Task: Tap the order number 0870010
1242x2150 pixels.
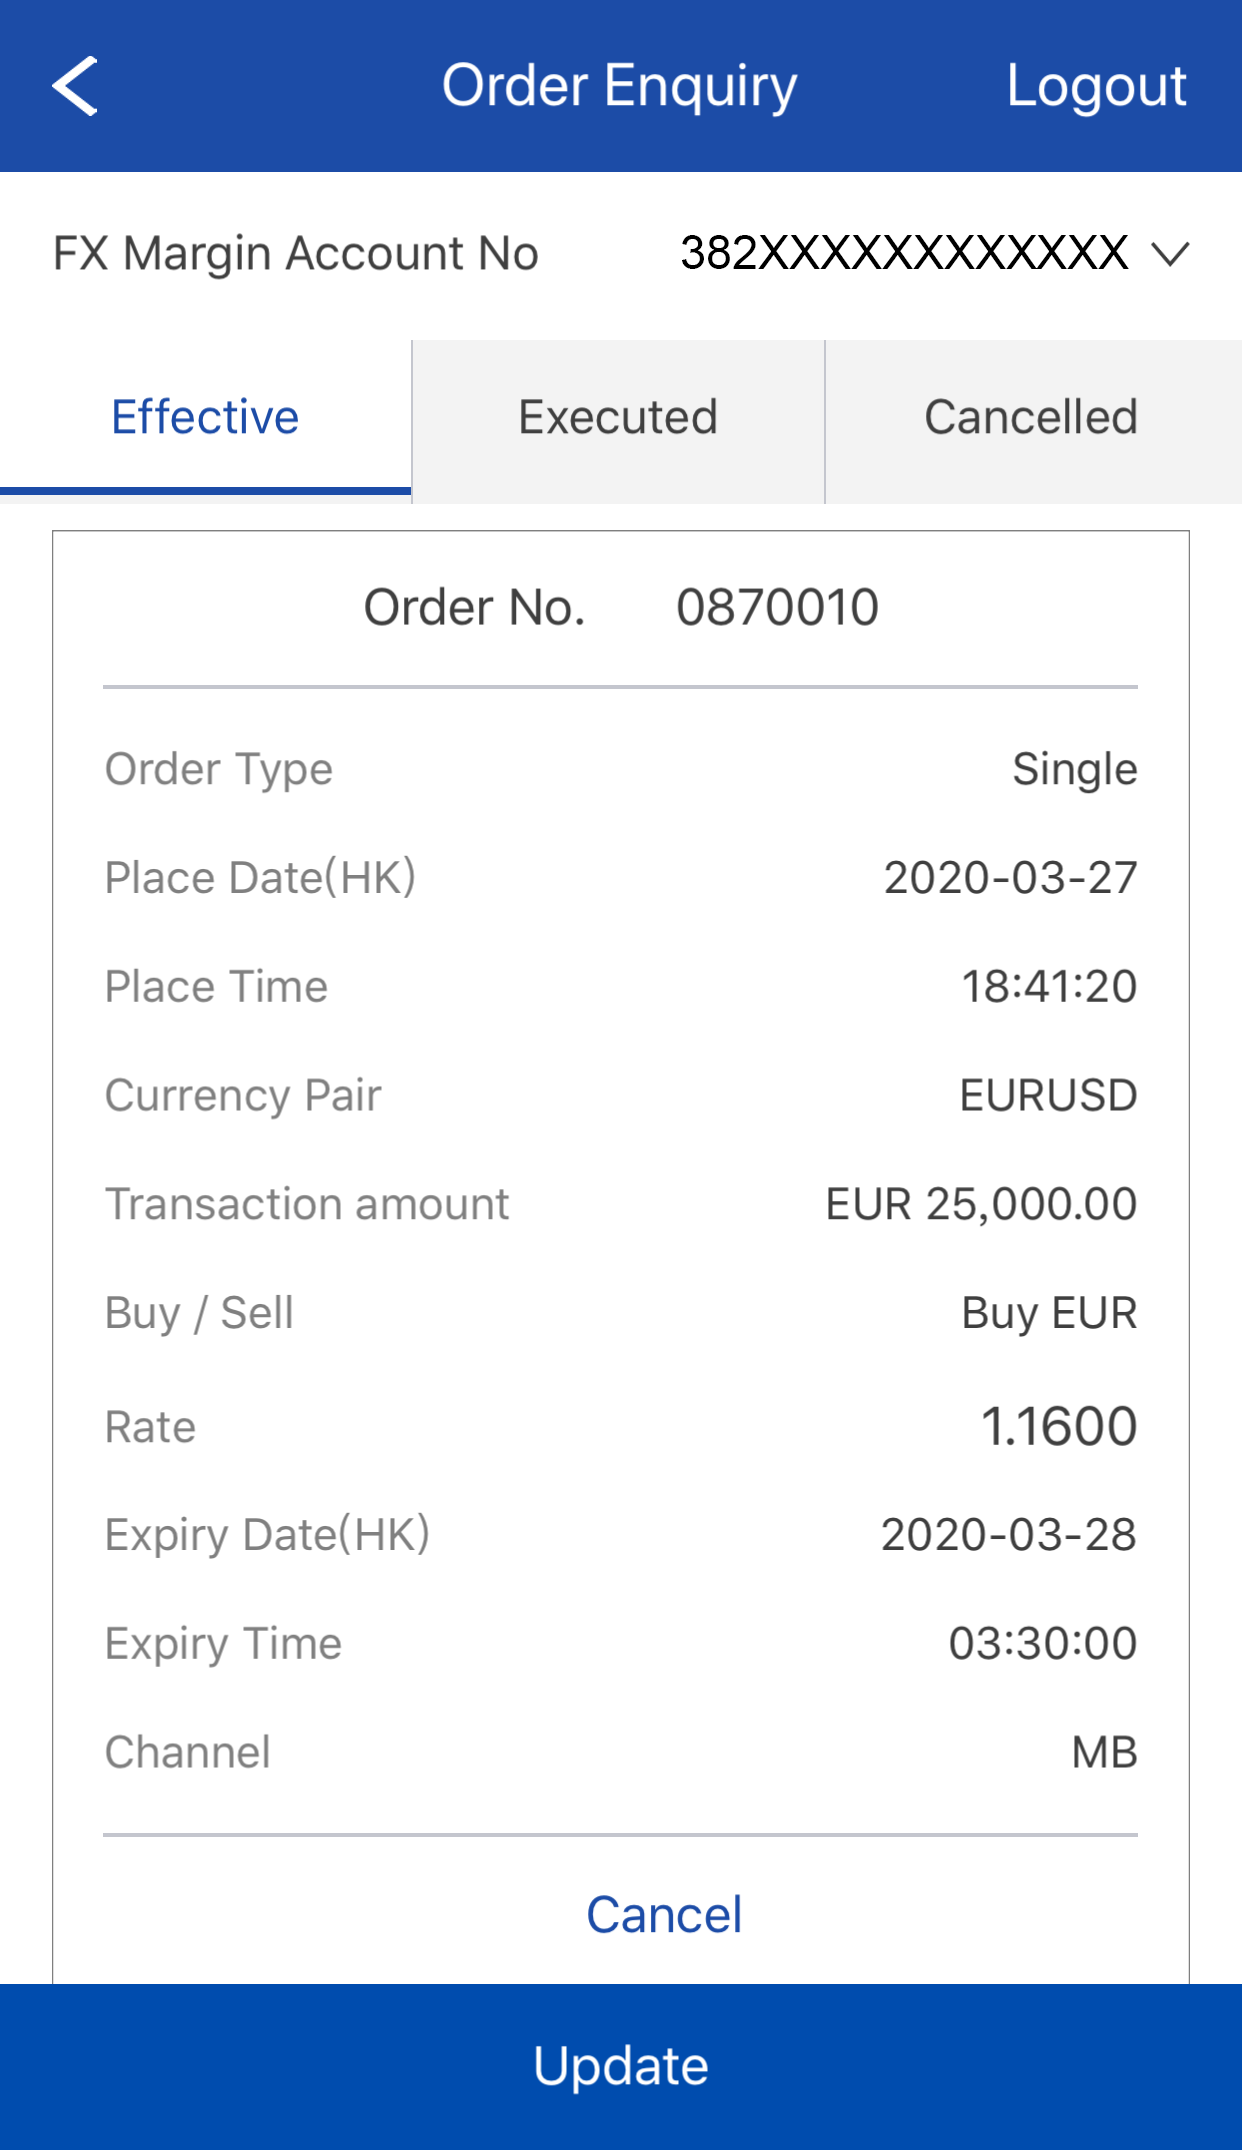Action: pyautogui.click(x=777, y=608)
